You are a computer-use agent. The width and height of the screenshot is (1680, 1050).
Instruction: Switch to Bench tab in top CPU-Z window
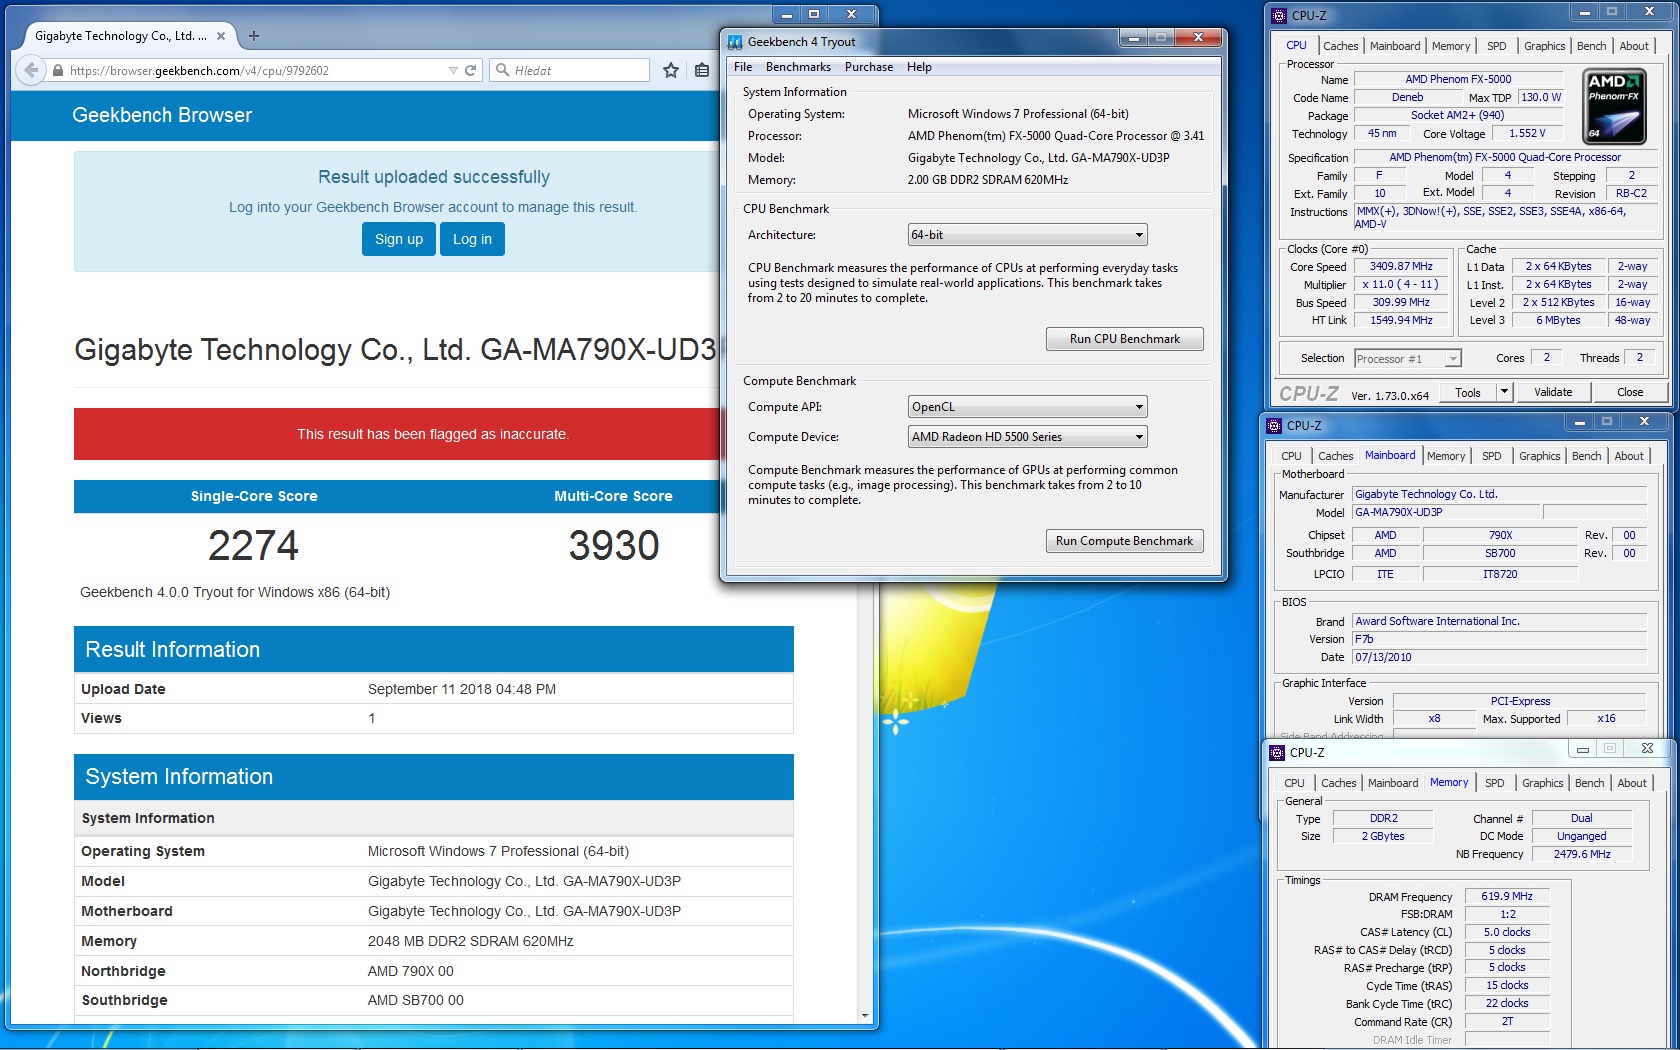point(1592,46)
